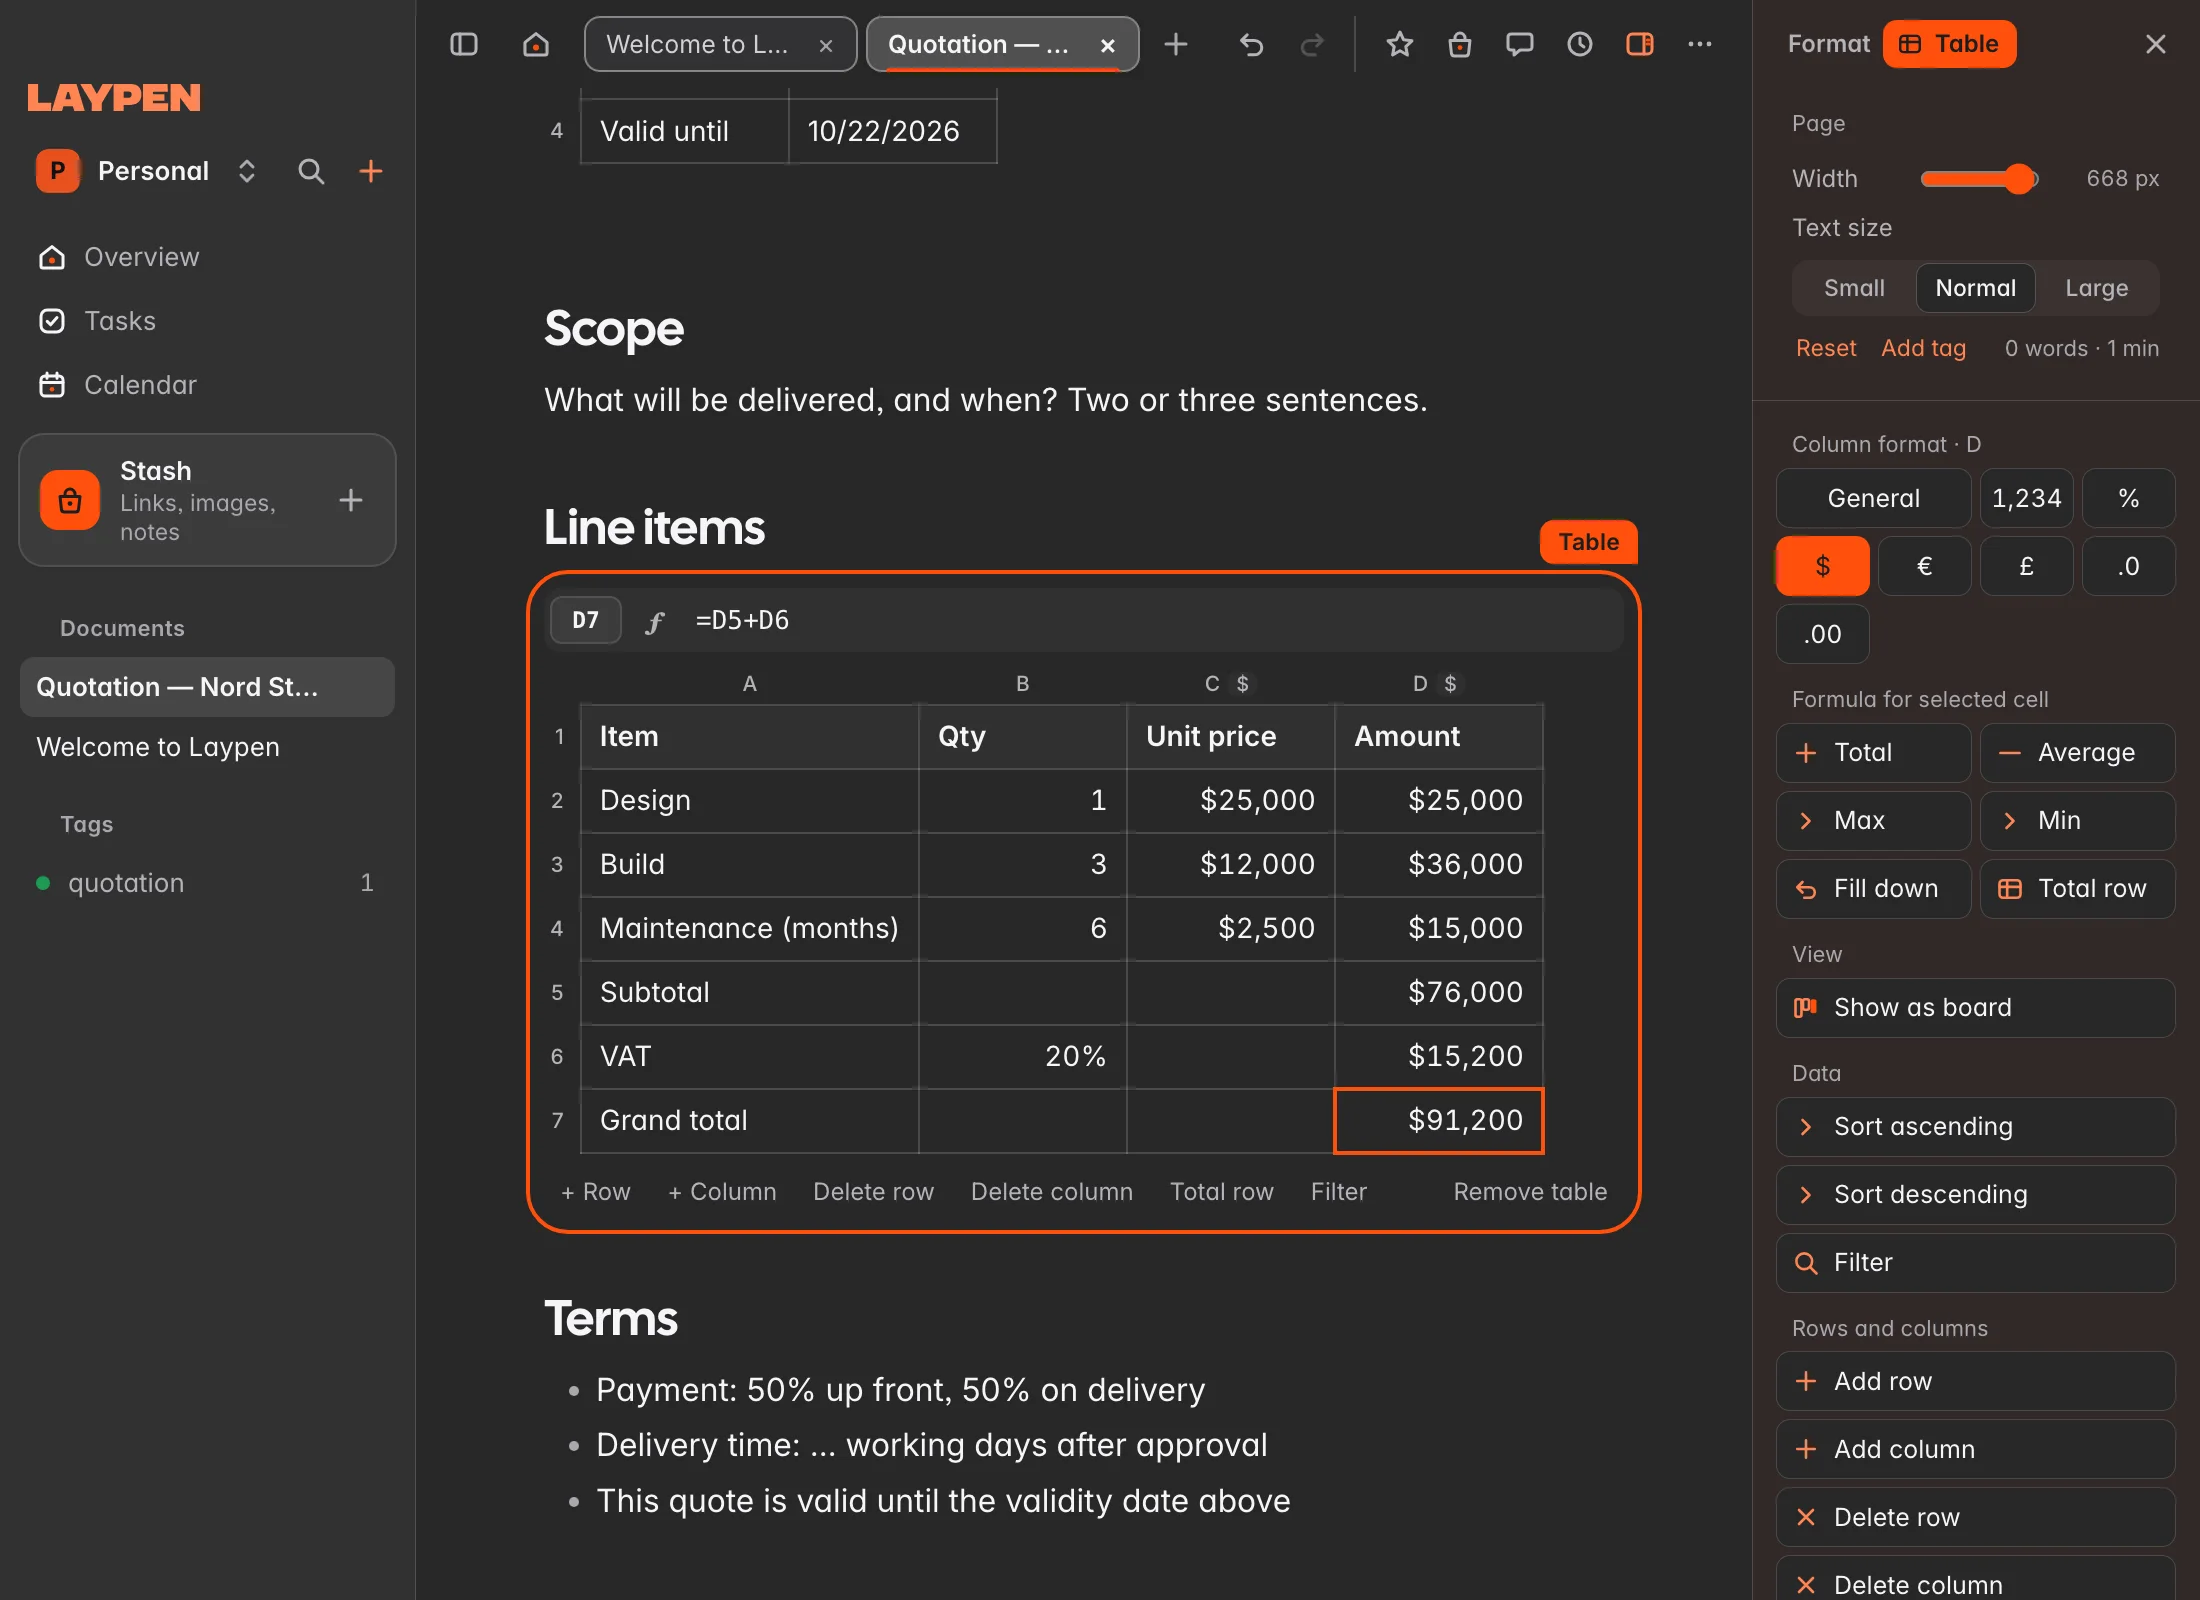Open version history clock icon

pos(1580,44)
